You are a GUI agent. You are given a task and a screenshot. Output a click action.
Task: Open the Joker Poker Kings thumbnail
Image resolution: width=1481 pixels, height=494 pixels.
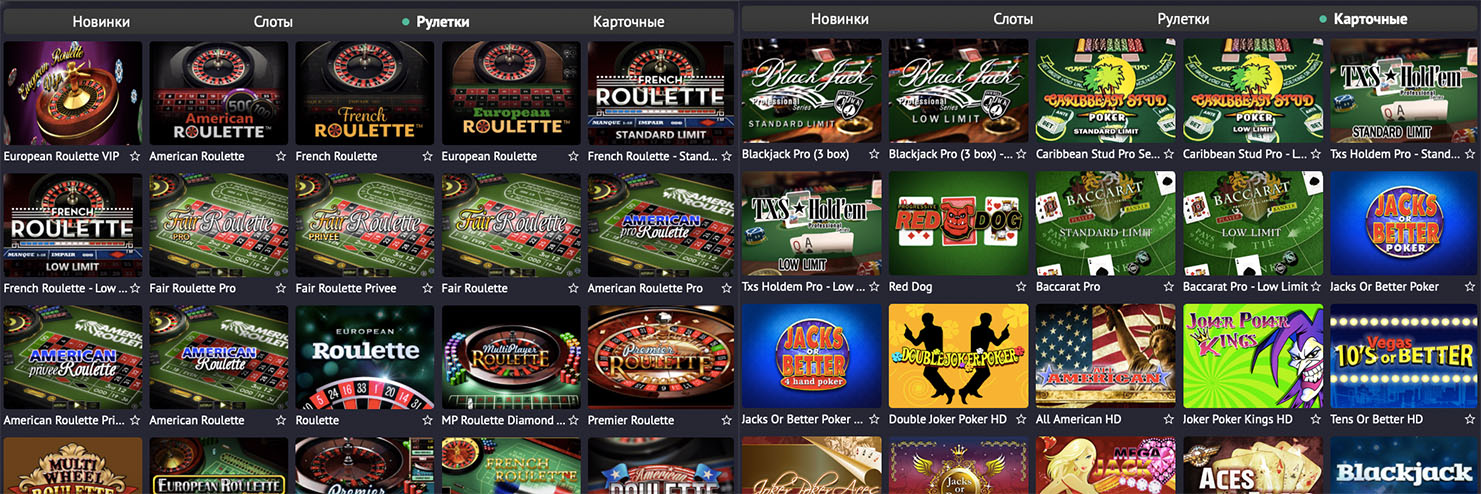coord(1252,356)
